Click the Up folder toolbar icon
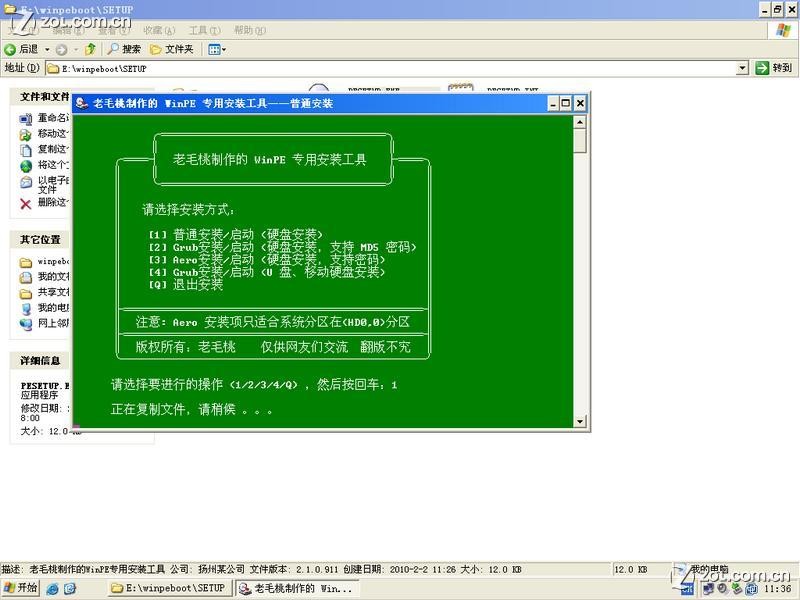 (90, 49)
